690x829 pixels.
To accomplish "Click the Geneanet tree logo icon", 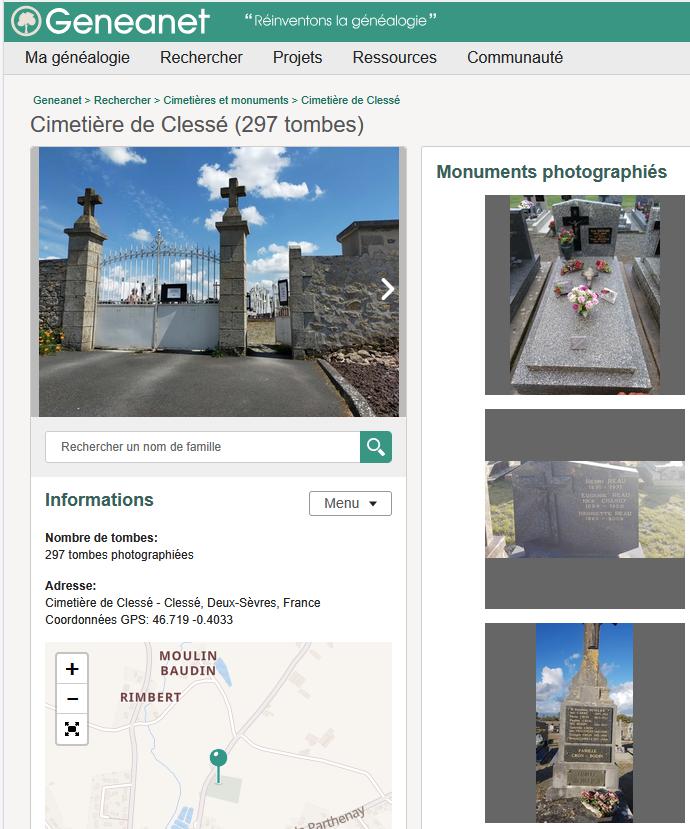I will pyautogui.click(x=26, y=21).
